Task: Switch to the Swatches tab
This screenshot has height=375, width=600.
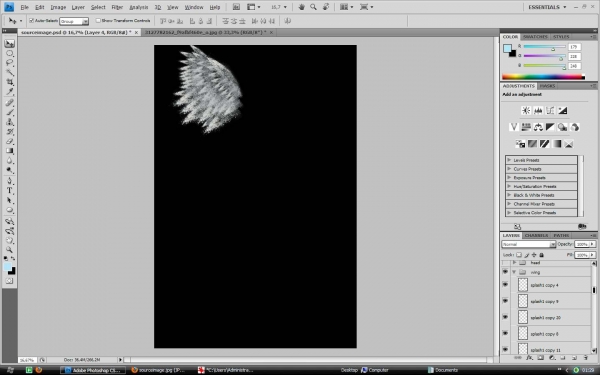Action: click(x=535, y=37)
